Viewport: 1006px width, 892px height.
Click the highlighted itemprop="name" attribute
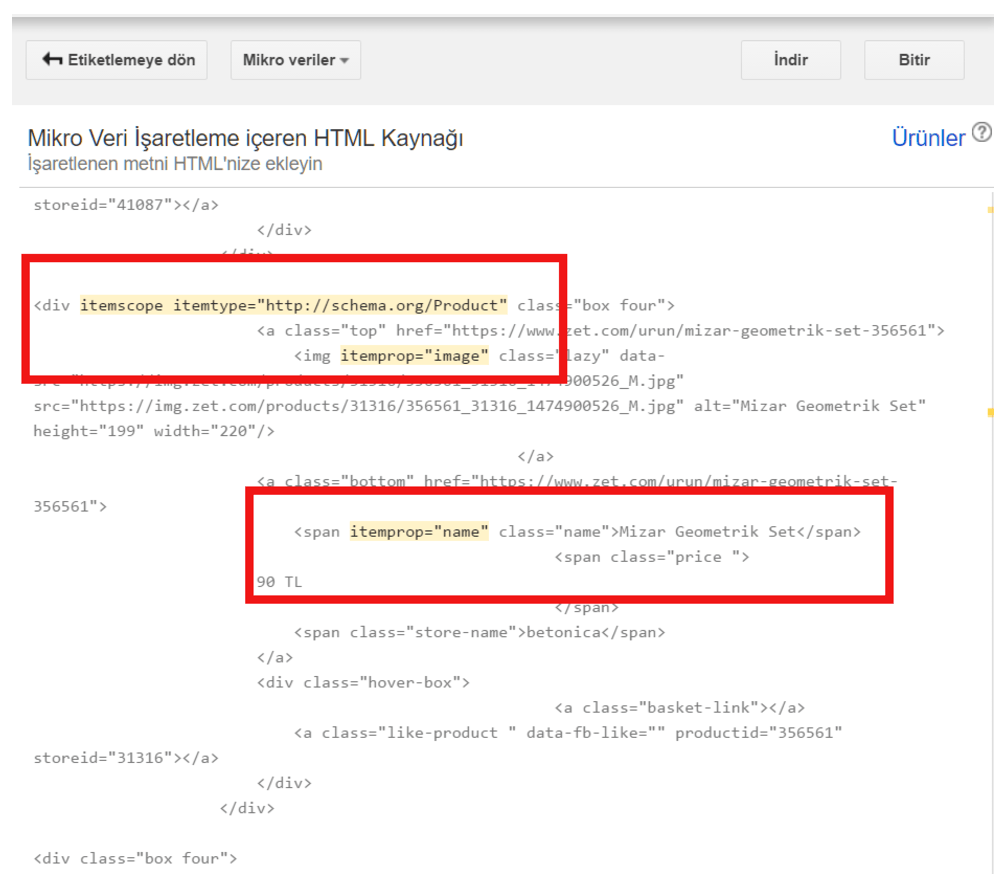tap(419, 531)
